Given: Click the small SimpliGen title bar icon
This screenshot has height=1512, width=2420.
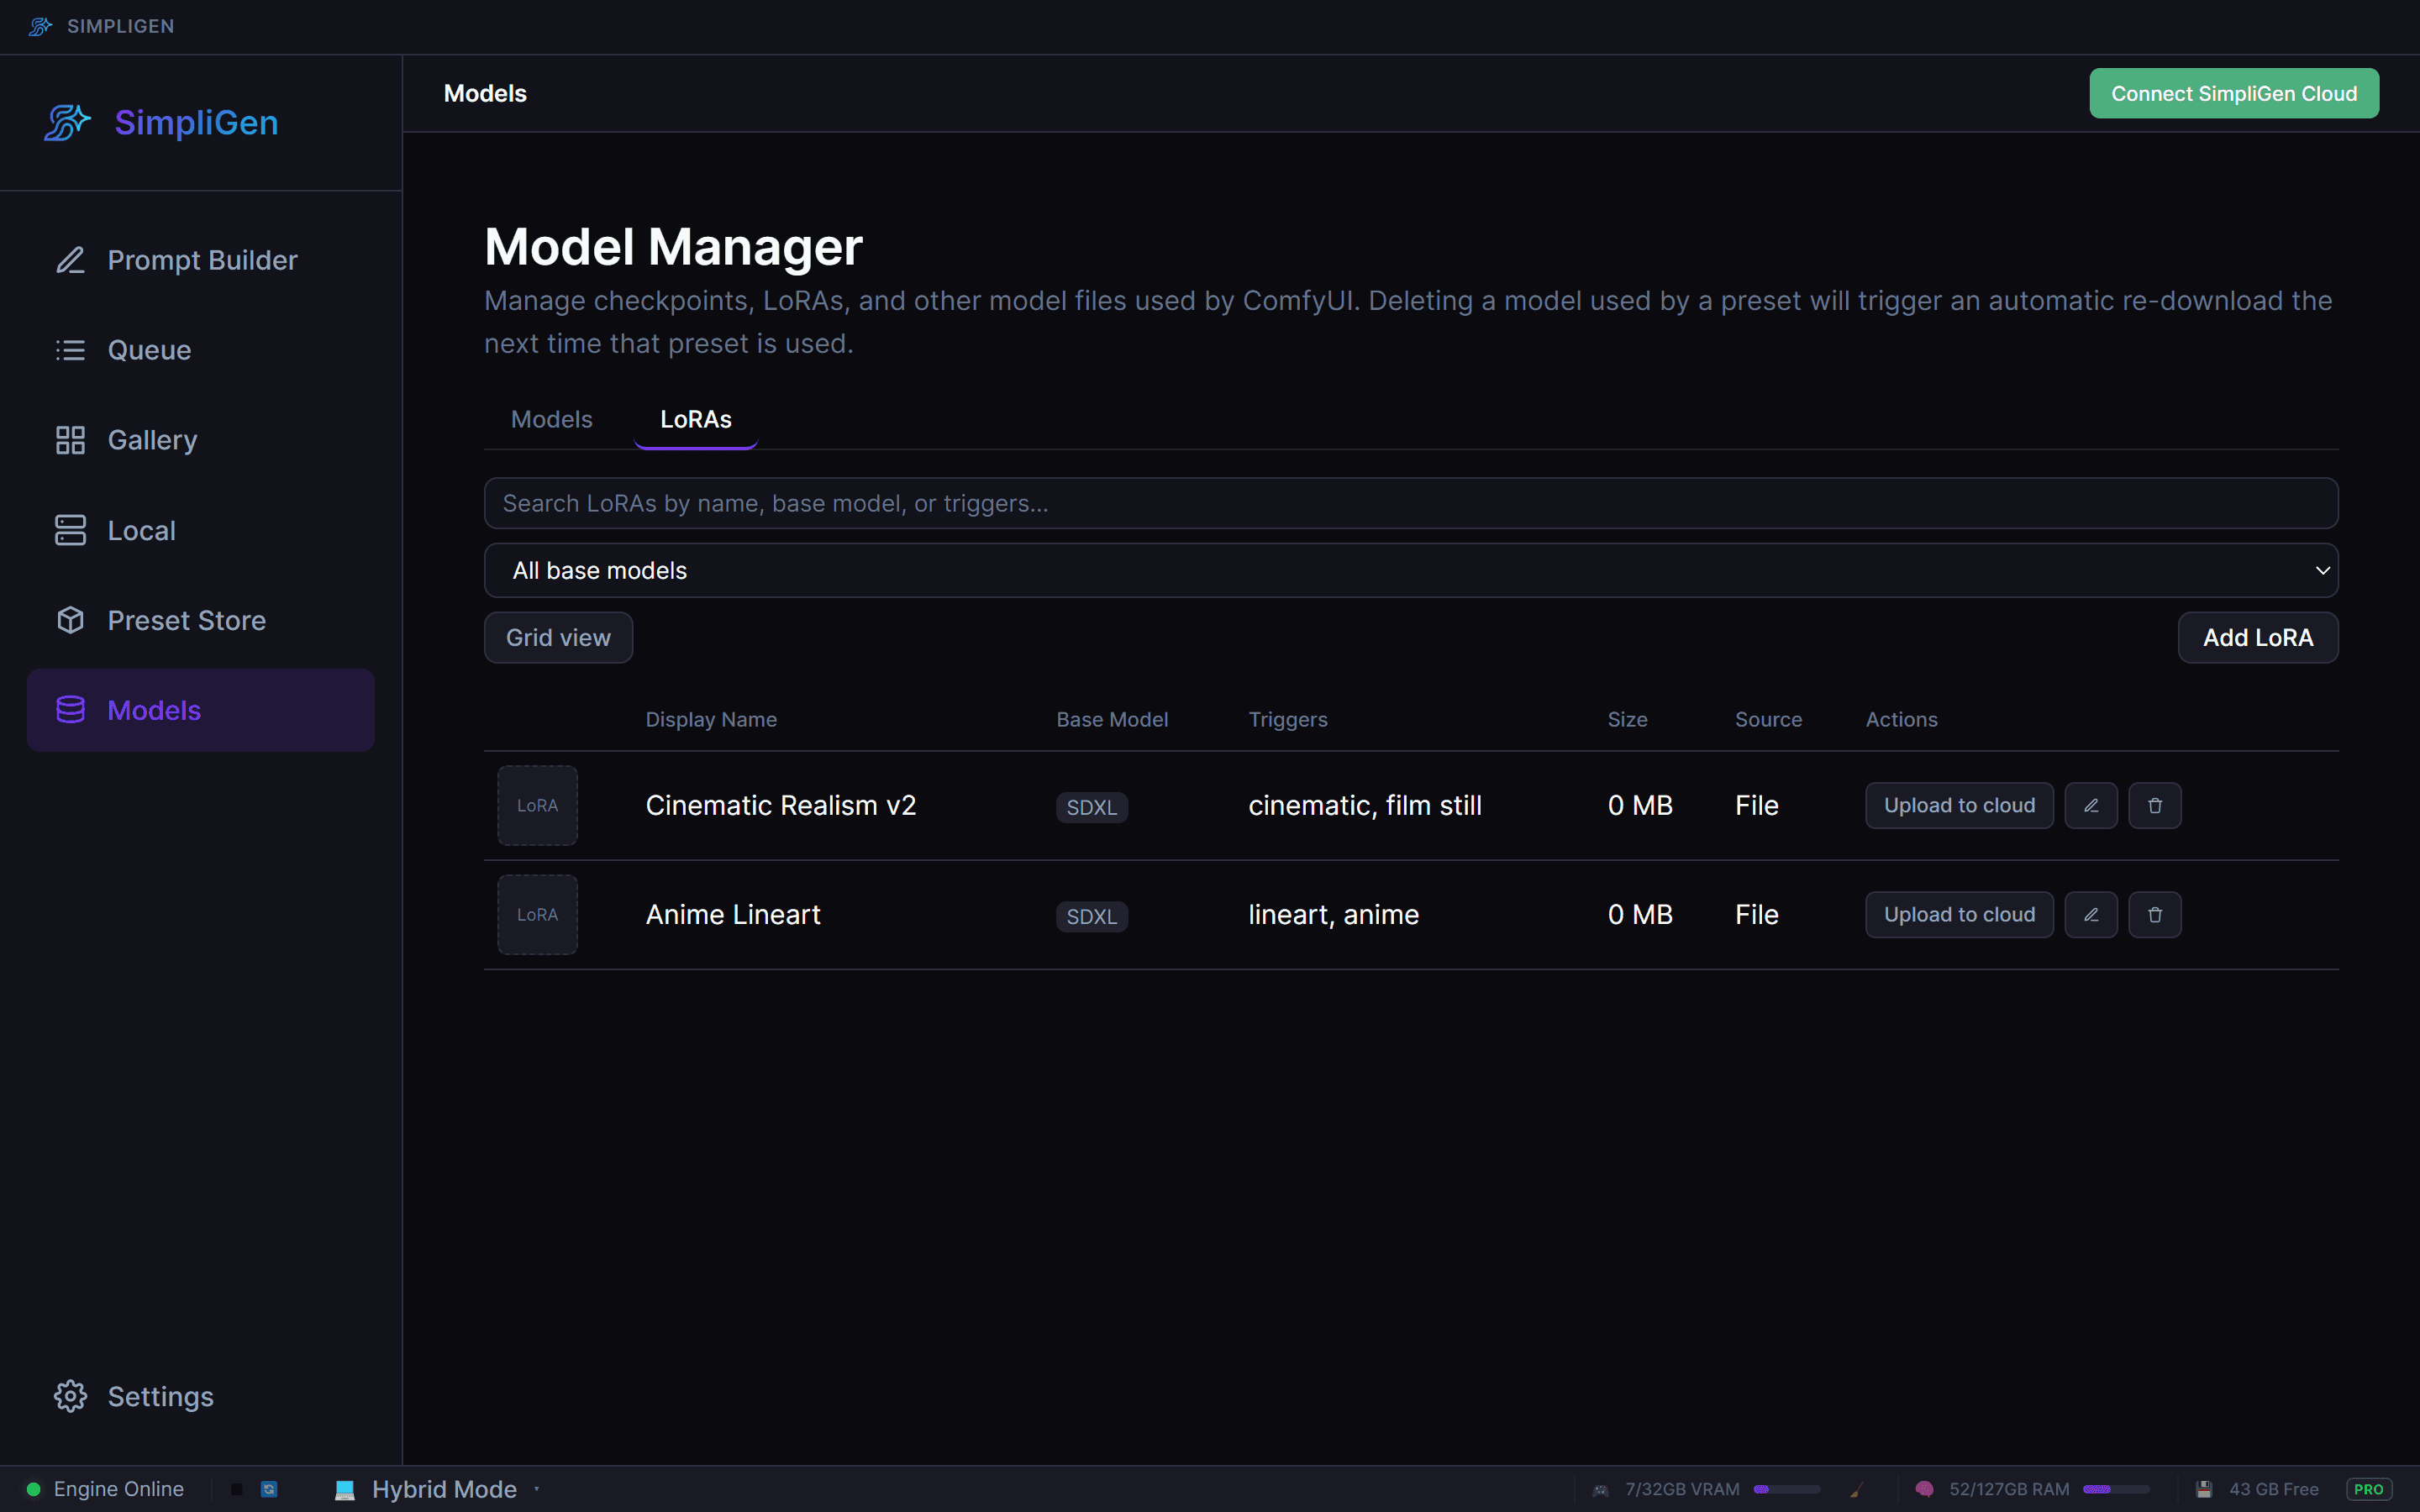Looking at the screenshot, I should pos(40,26).
